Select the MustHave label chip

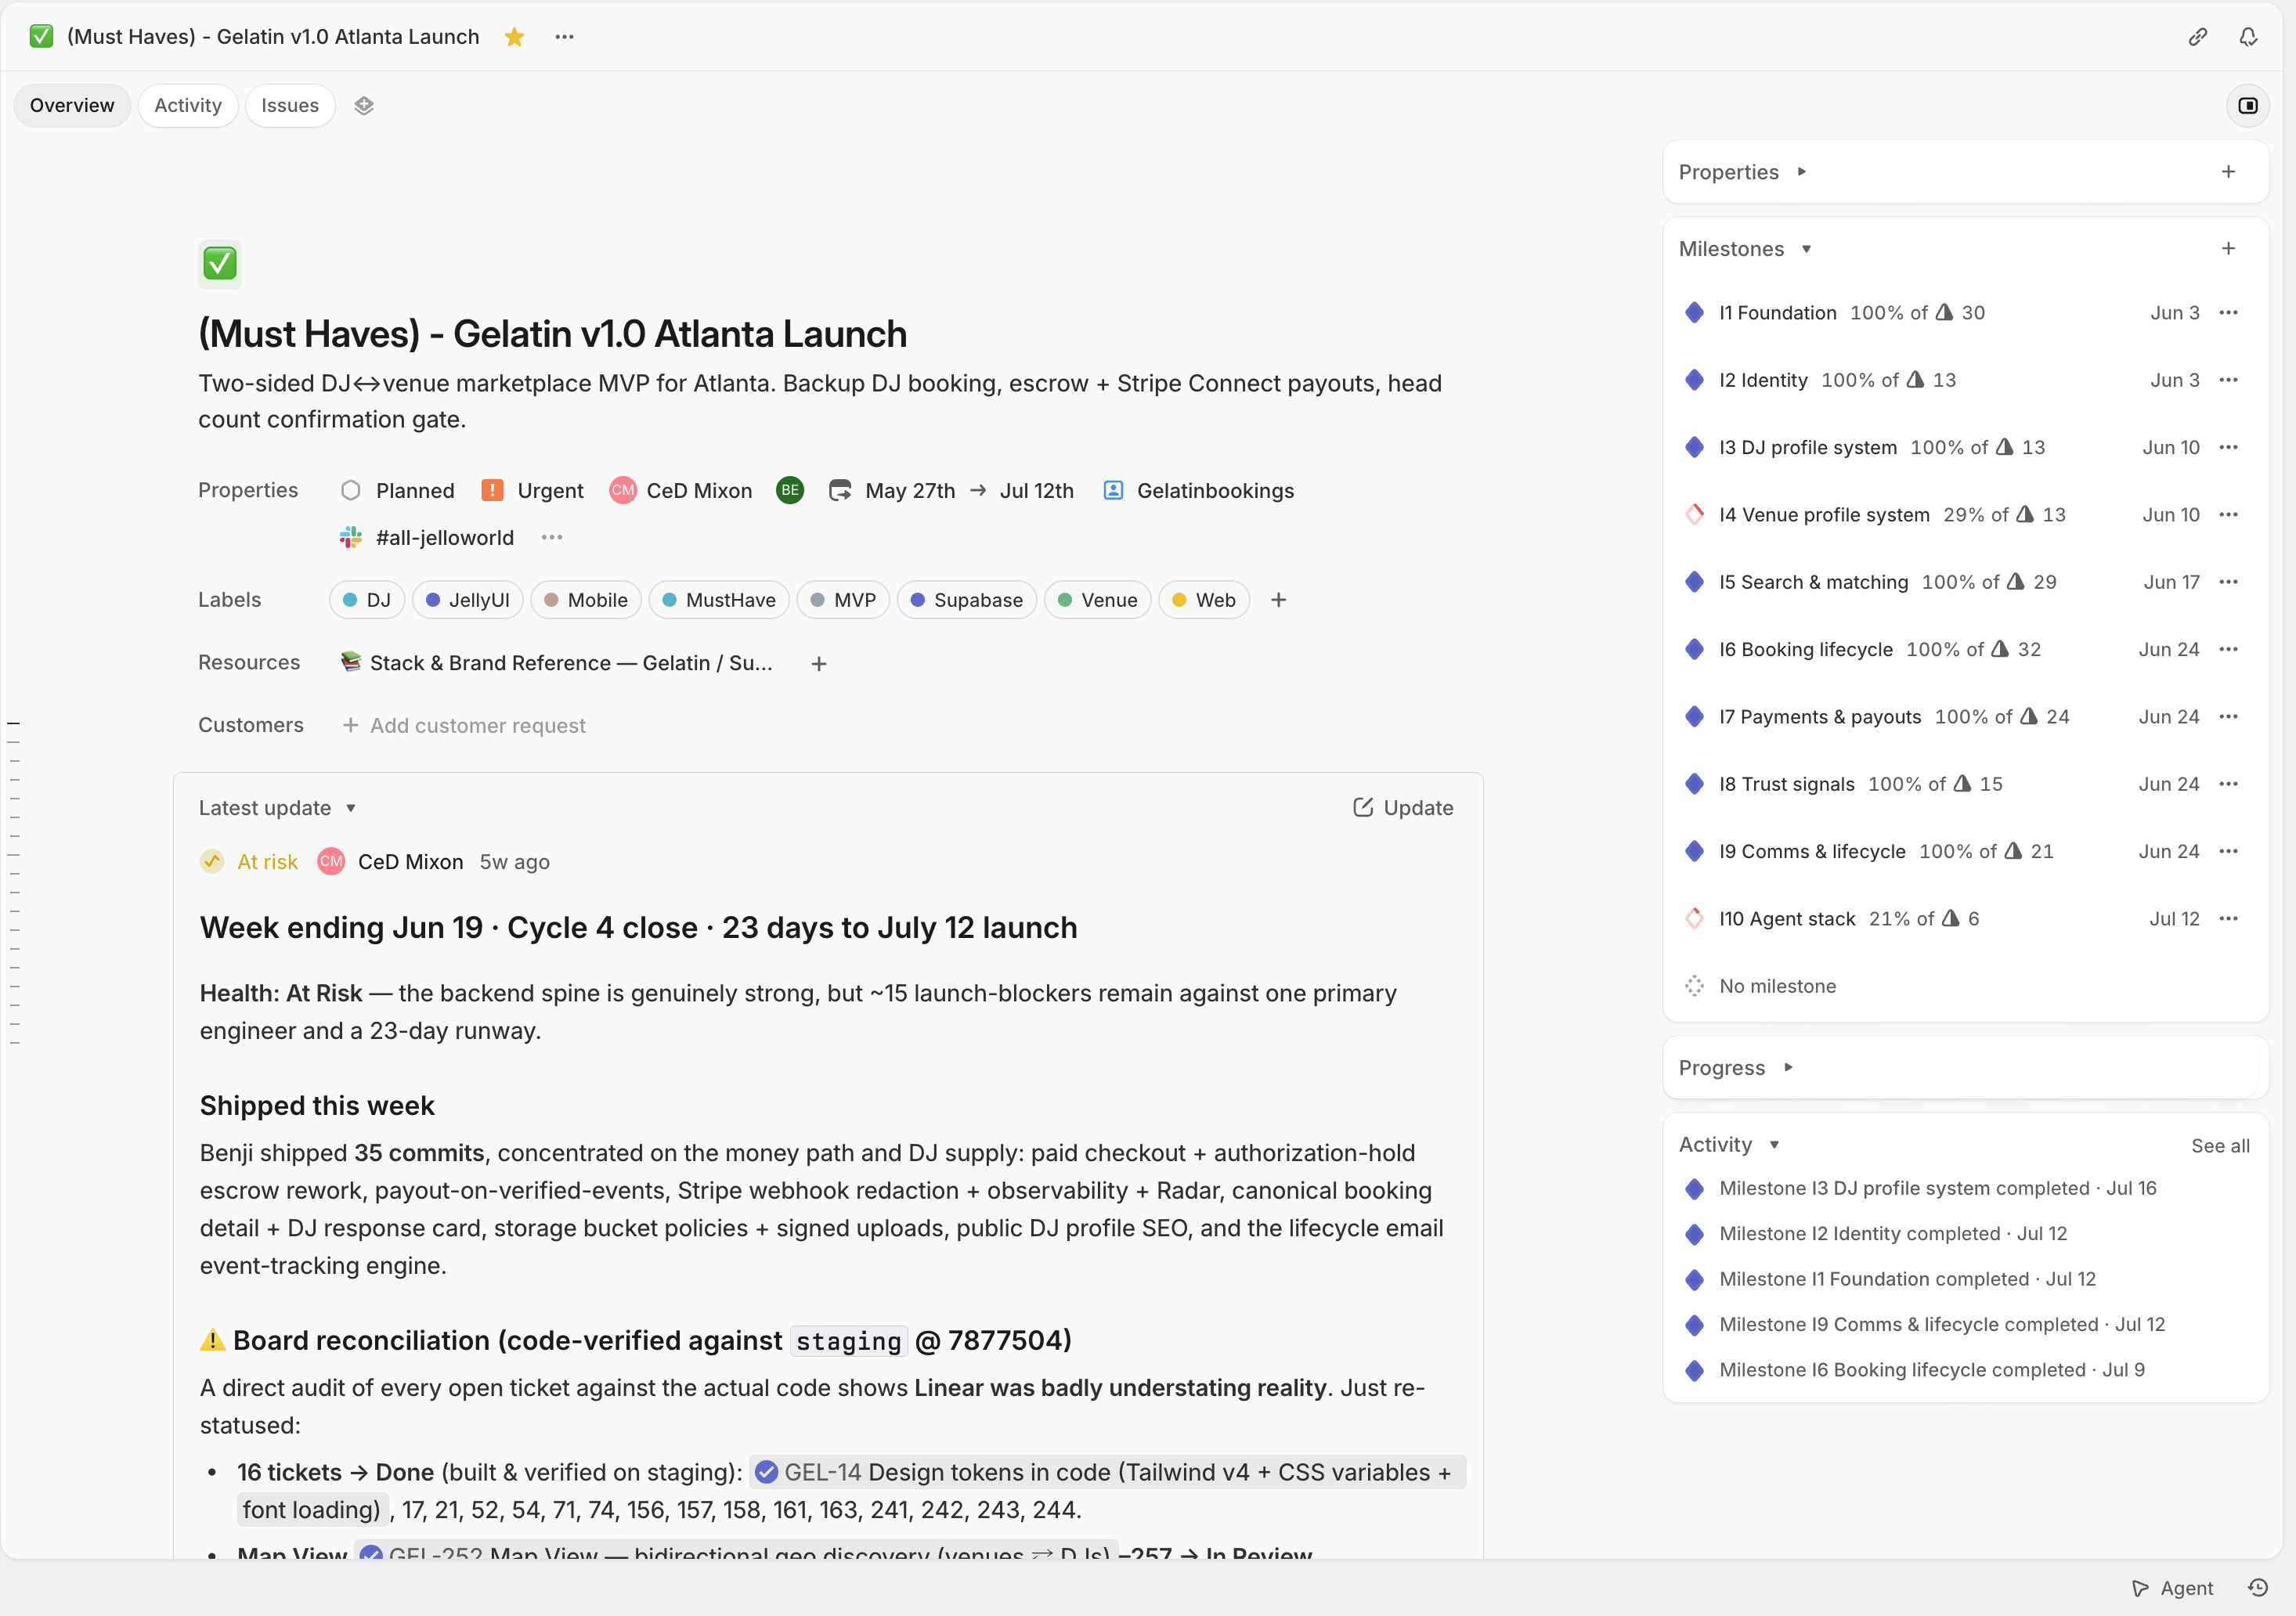(719, 600)
